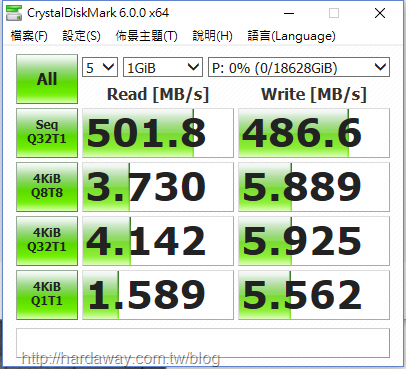Click the Read [MB/s] column header

[x=158, y=94]
